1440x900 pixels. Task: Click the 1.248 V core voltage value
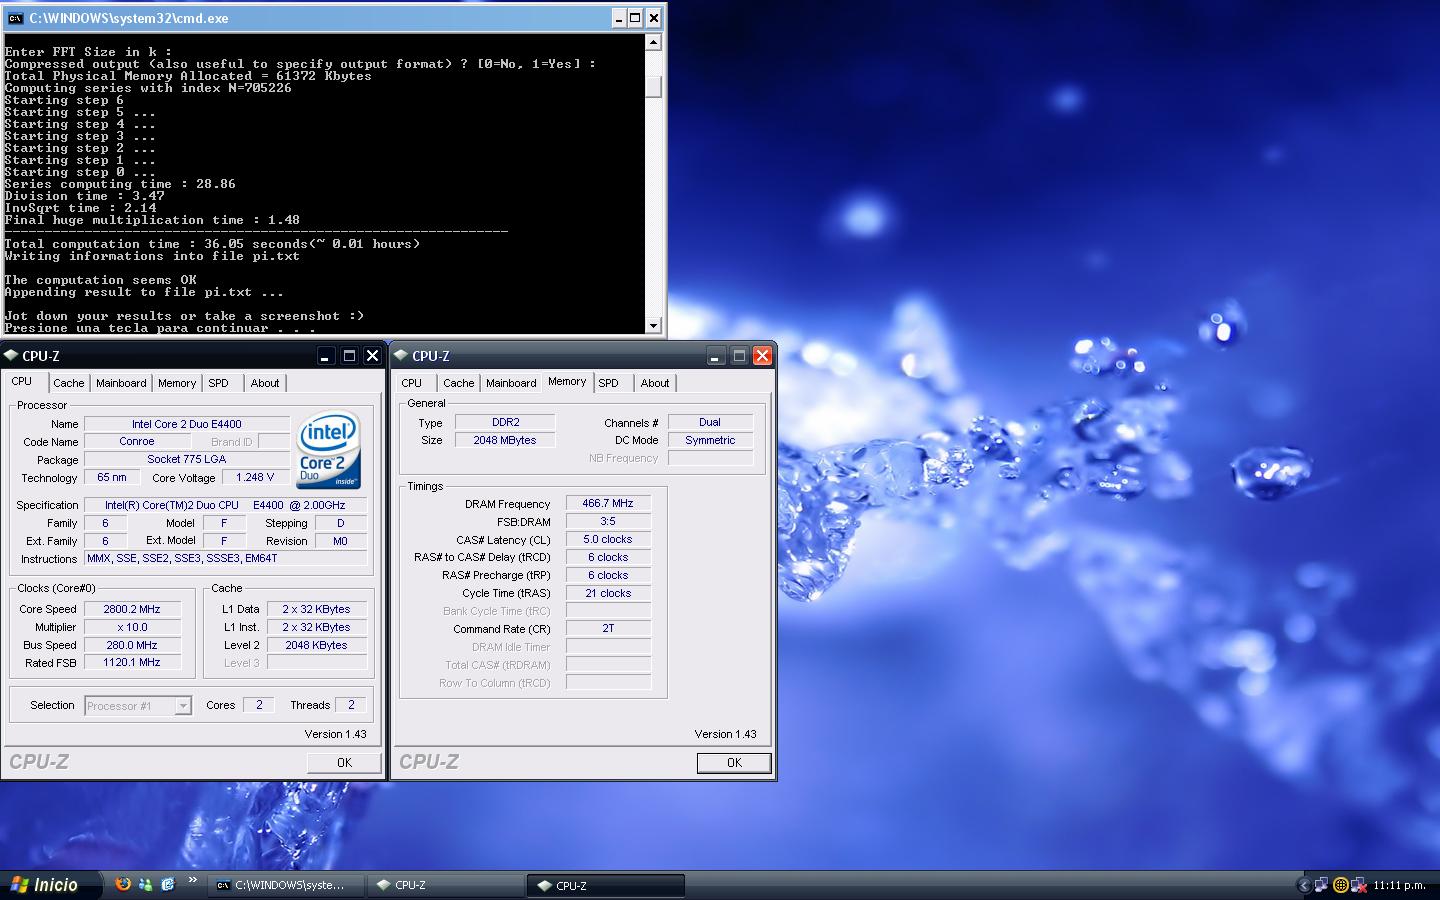(x=255, y=477)
